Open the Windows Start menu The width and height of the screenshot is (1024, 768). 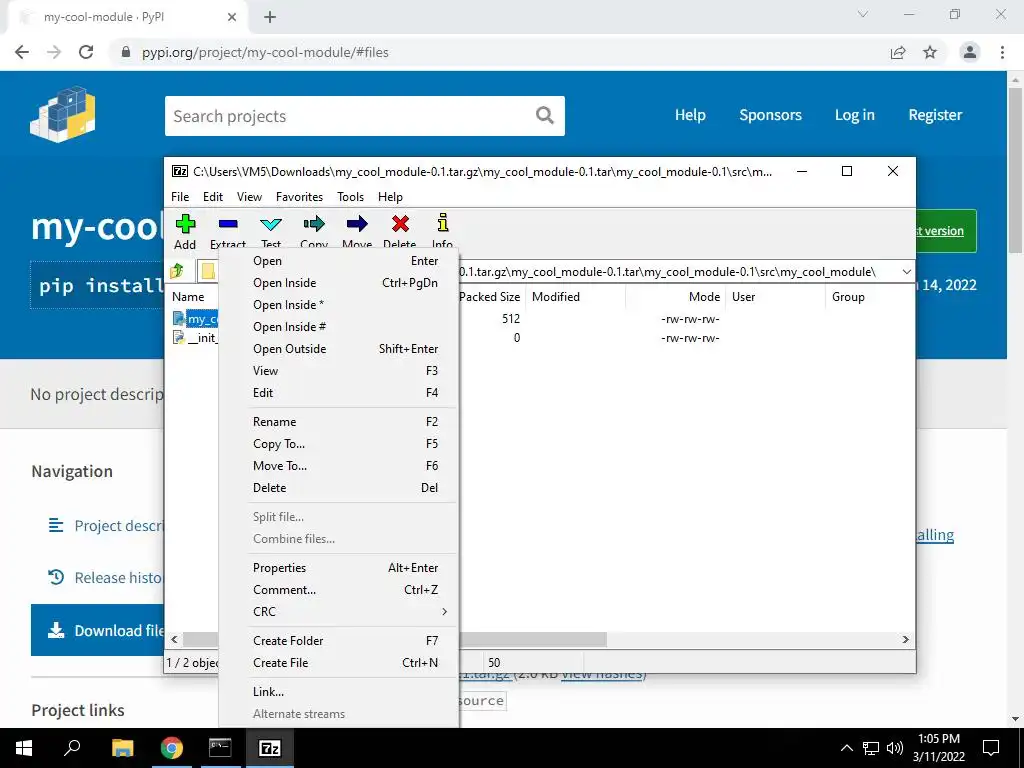[24, 748]
